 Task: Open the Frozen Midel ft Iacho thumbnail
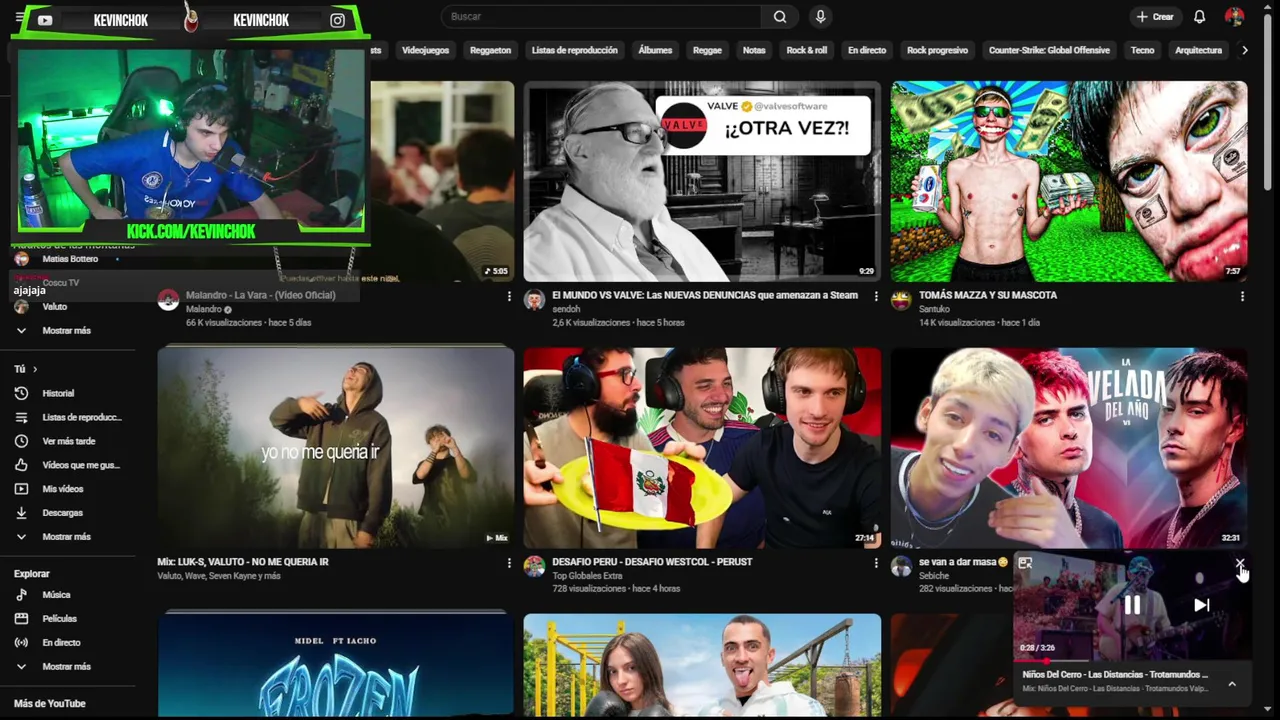coord(336,665)
